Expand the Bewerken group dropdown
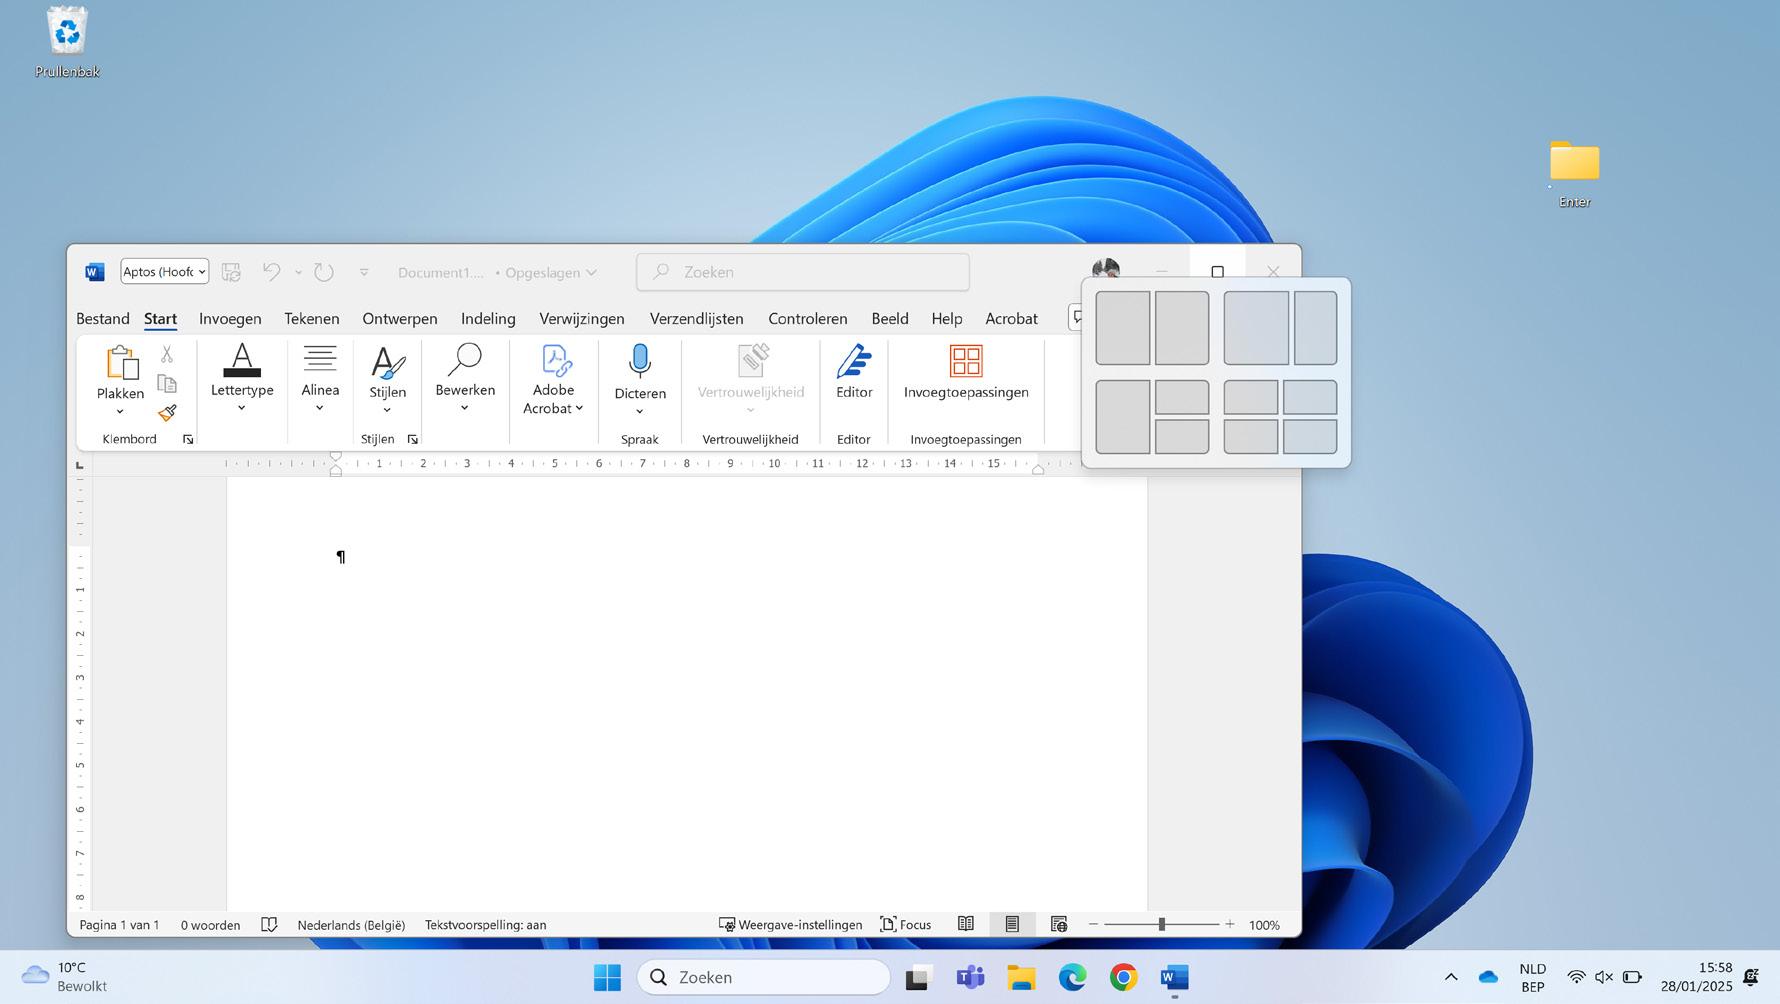This screenshot has height=1004, width=1780. click(x=465, y=408)
